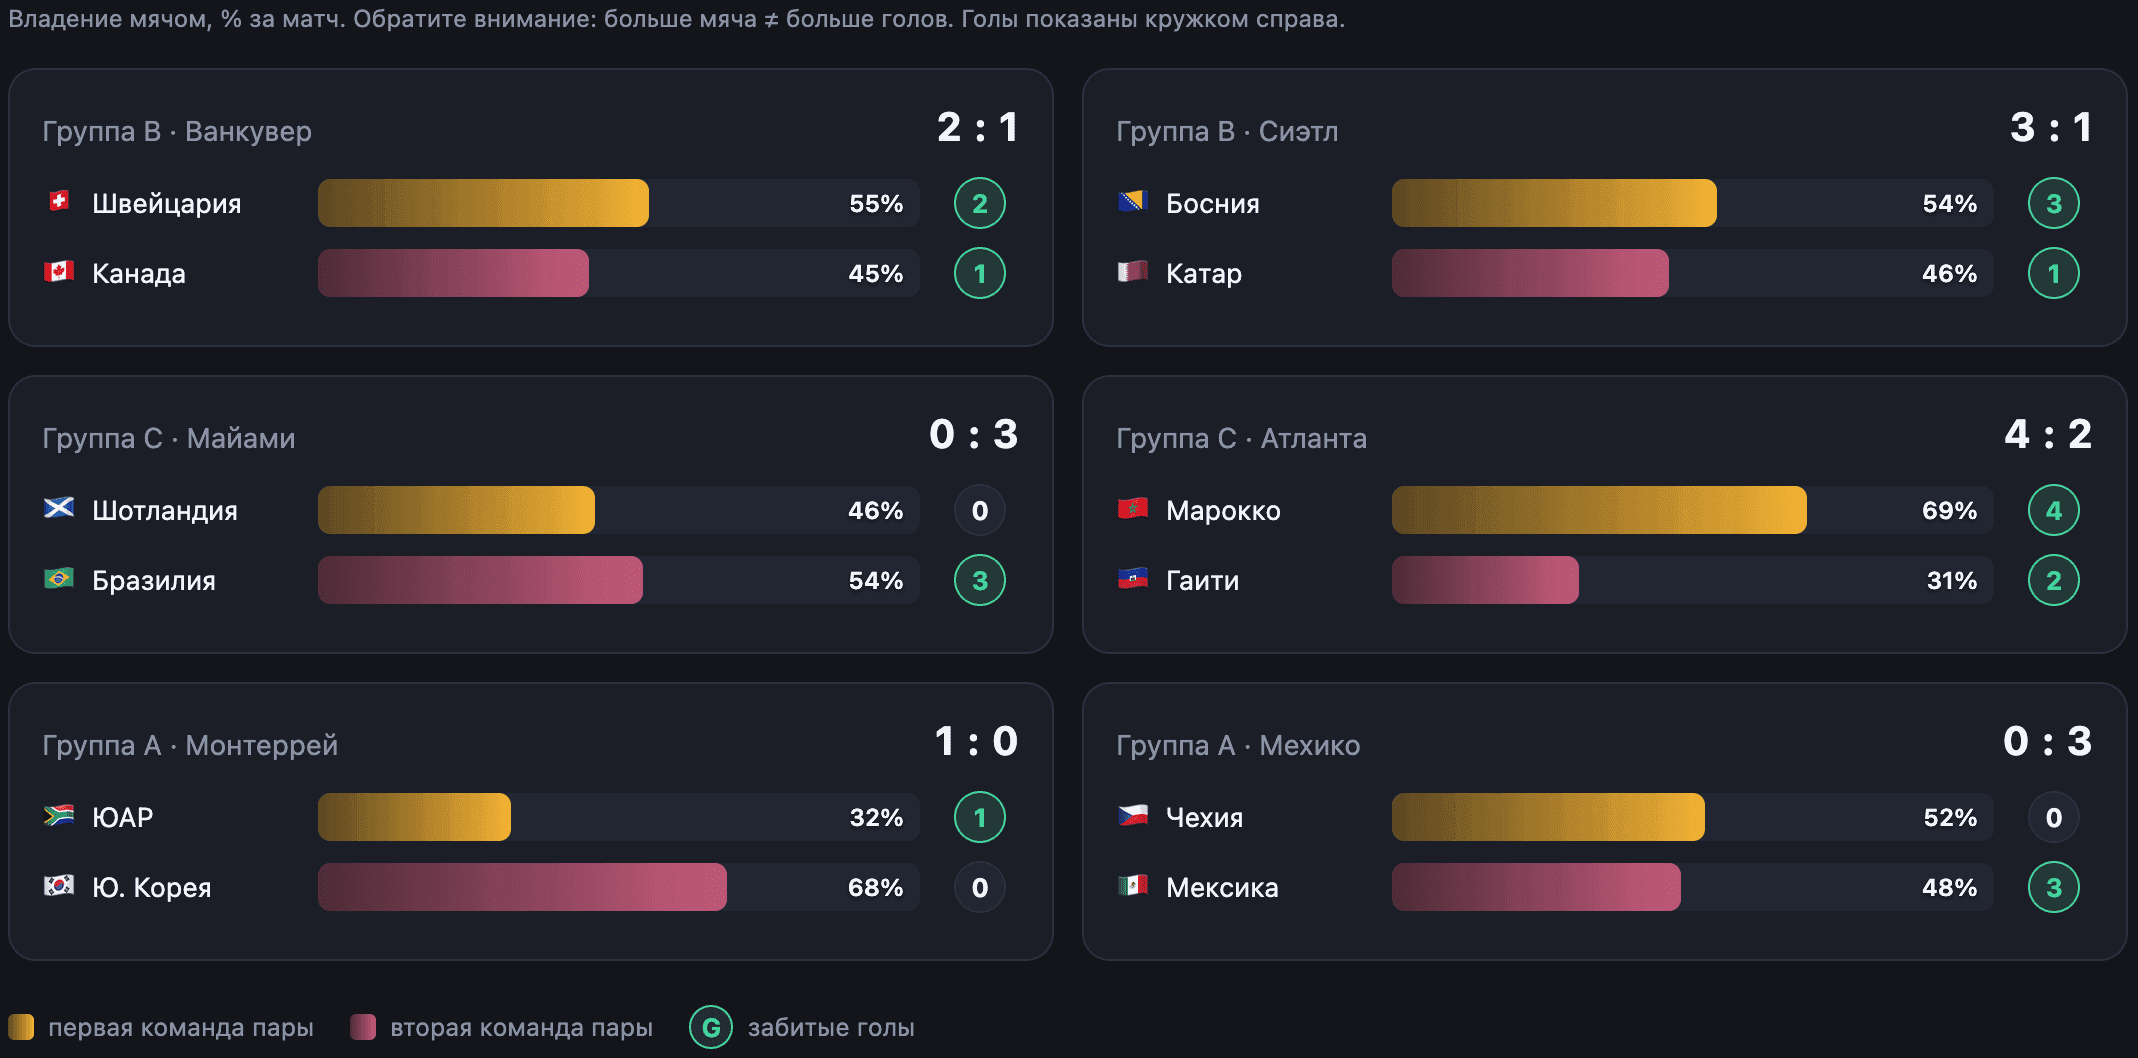The width and height of the screenshot is (2138, 1058).
Task: Click the Canada flag icon
Action: pyautogui.click(x=59, y=271)
